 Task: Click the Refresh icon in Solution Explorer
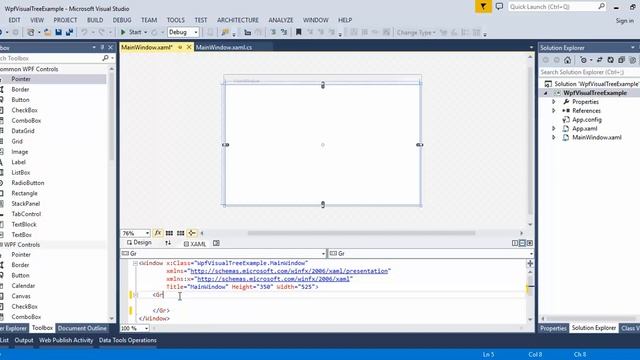pyautogui.click(x=611, y=60)
